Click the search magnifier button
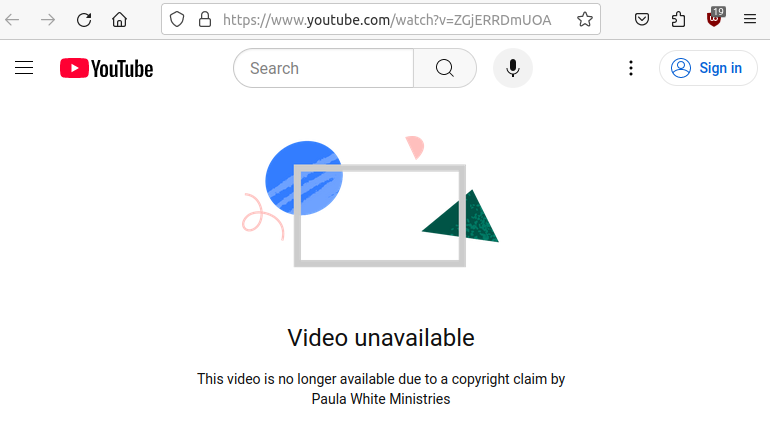Screen dimensions: 770x424 click(x=445, y=68)
